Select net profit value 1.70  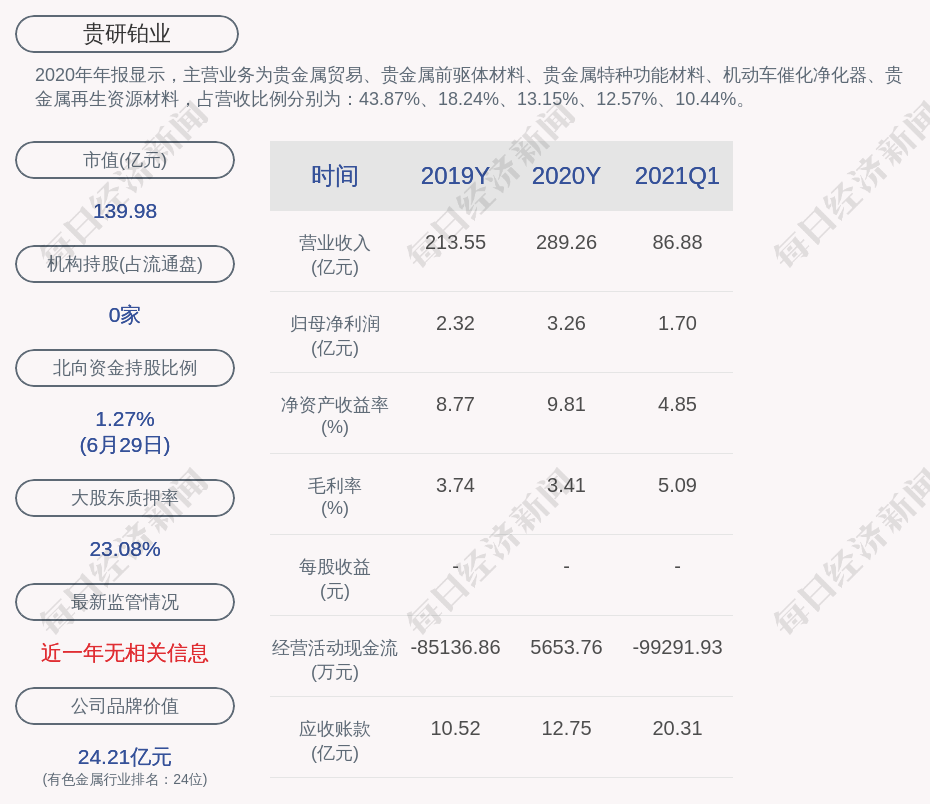pos(677,324)
